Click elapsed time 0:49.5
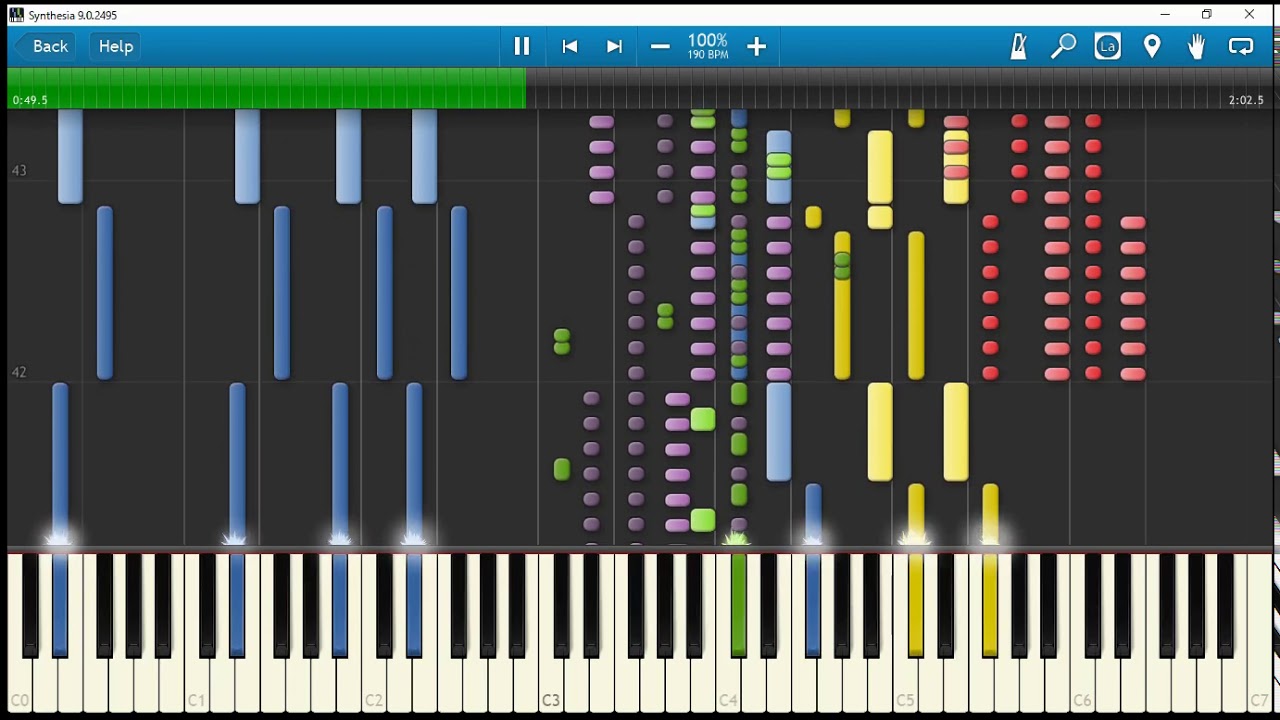 point(30,100)
